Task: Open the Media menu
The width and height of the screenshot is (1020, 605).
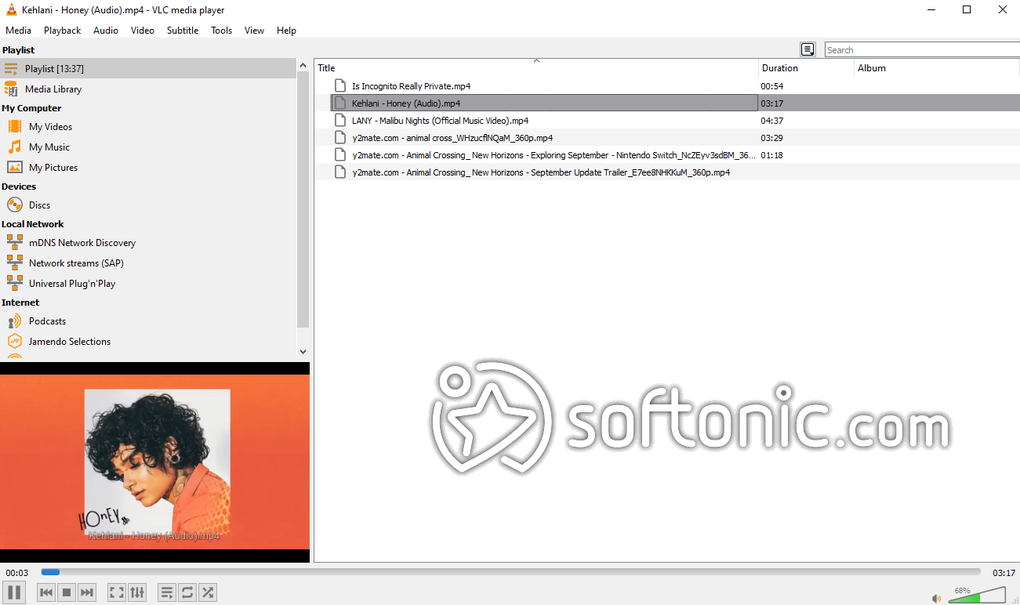Action: tap(18, 31)
